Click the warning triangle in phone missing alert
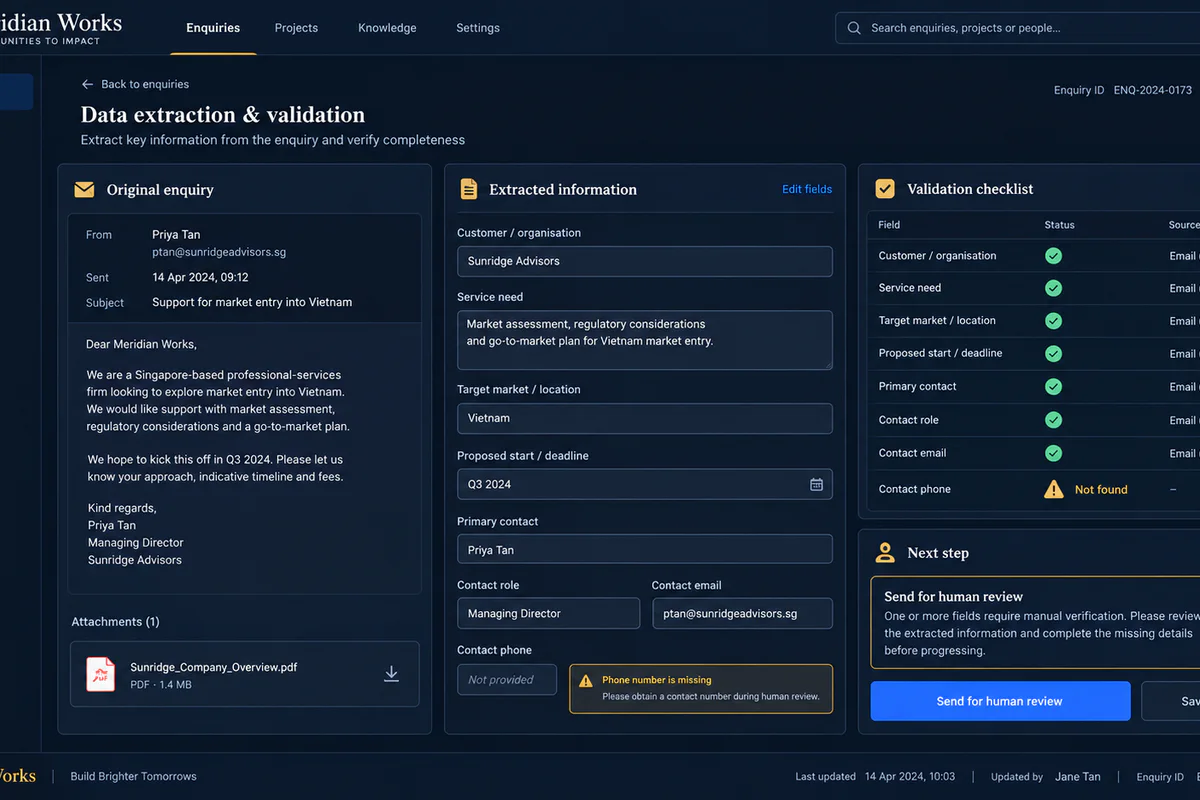Image resolution: width=1200 pixels, height=800 pixels. pyautogui.click(x=586, y=680)
